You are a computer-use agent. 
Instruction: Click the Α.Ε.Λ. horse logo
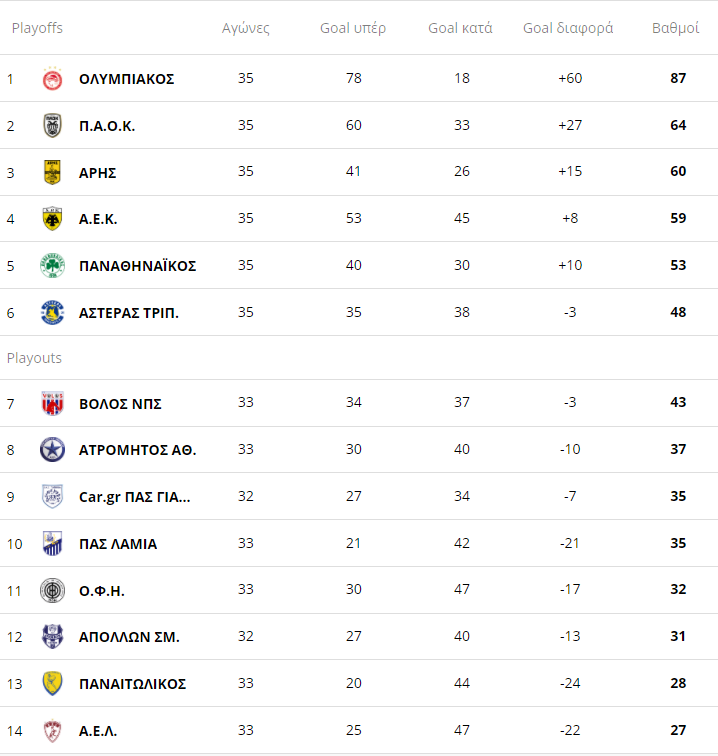(x=52, y=731)
